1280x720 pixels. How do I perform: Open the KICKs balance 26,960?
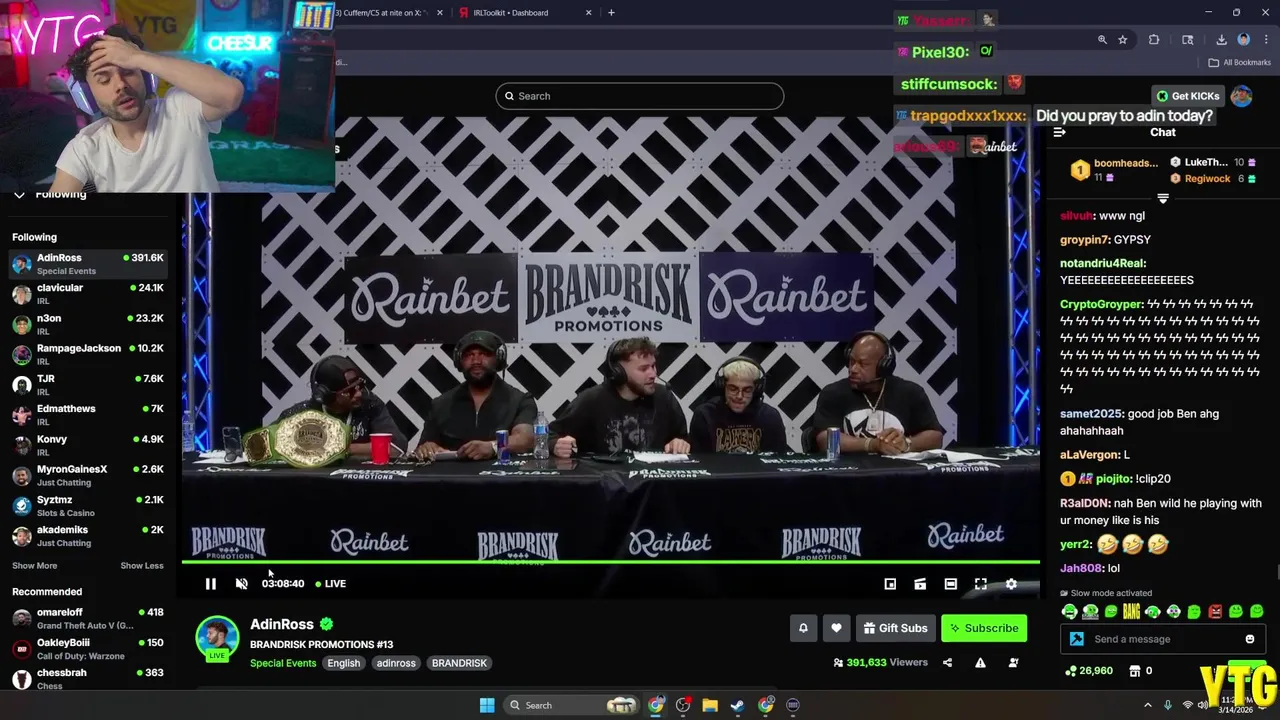(x=1089, y=671)
